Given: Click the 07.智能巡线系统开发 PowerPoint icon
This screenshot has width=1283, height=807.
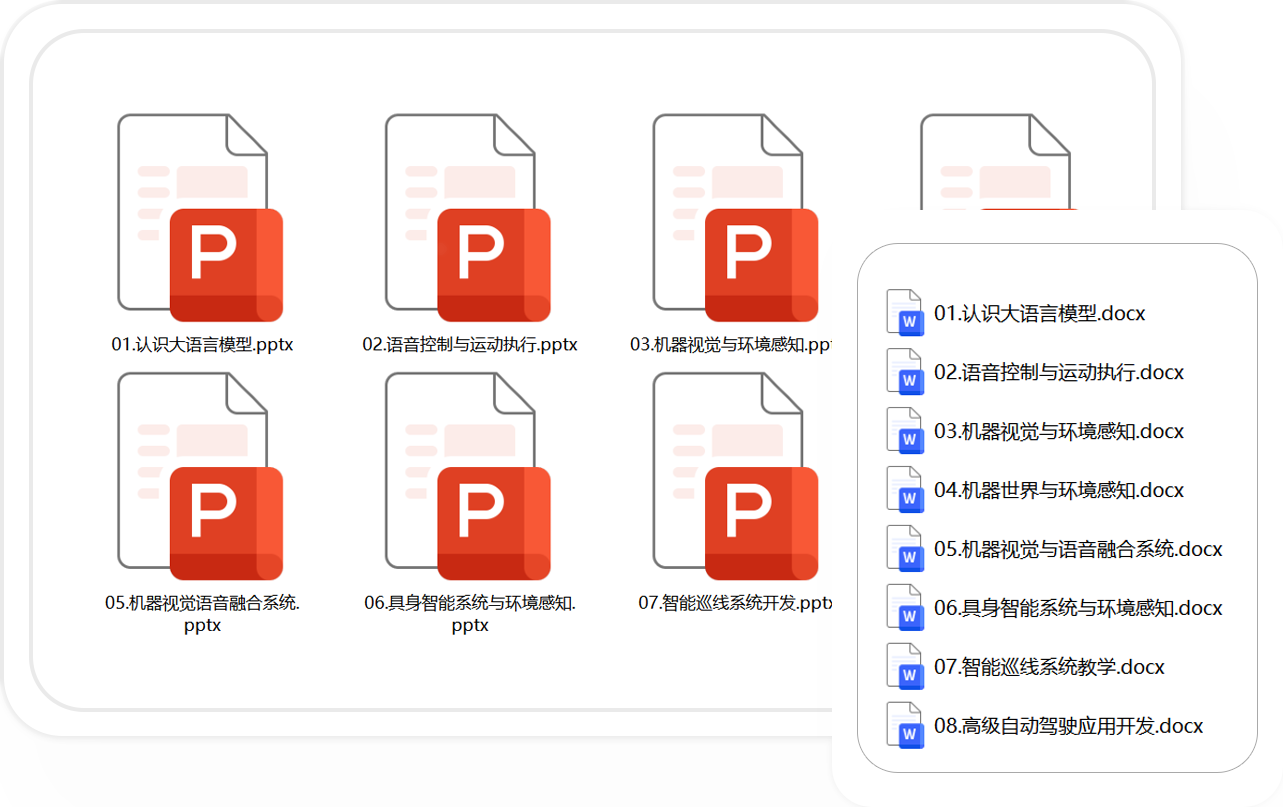Looking at the screenshot, I should click(x=735, y=476).
